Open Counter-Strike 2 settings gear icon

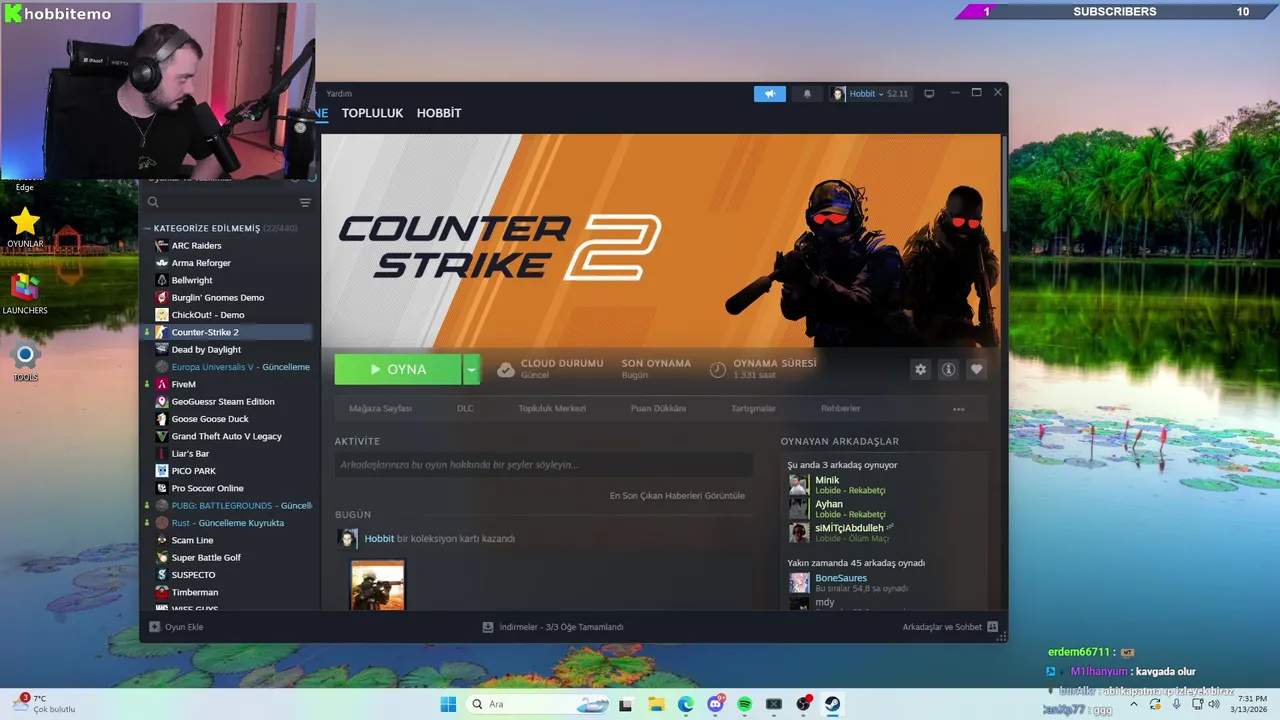pyautogui.click(x=920, y=369)
